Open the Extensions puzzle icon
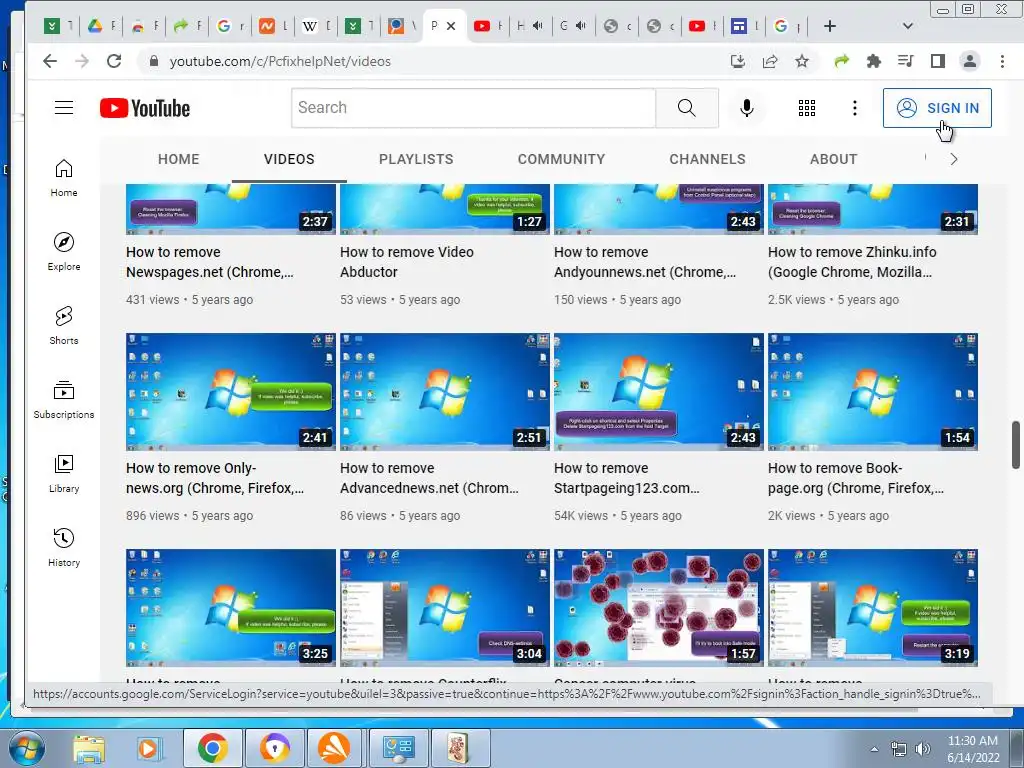This screenshot has width=1024, height=768. pyautogui.click(x=873, y=61)
